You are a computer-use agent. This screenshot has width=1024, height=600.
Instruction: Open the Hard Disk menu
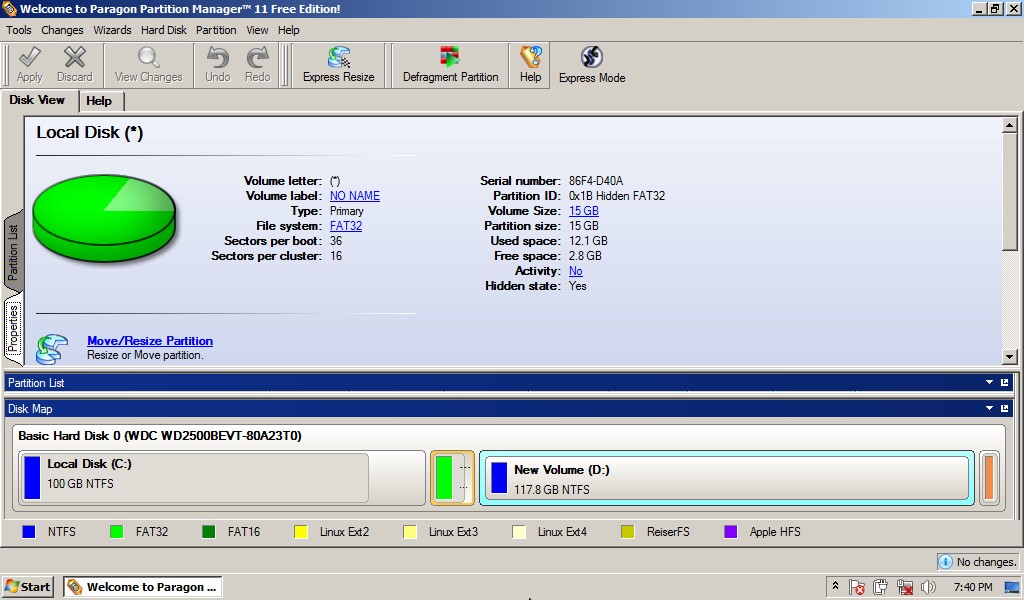164,30
